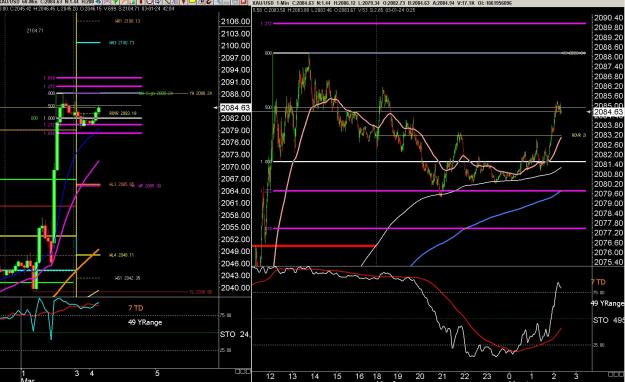This screenshot has height=382, width=625.
Task: Click the 2104.71 high label on left chart
Action: (x=35, y=30)
